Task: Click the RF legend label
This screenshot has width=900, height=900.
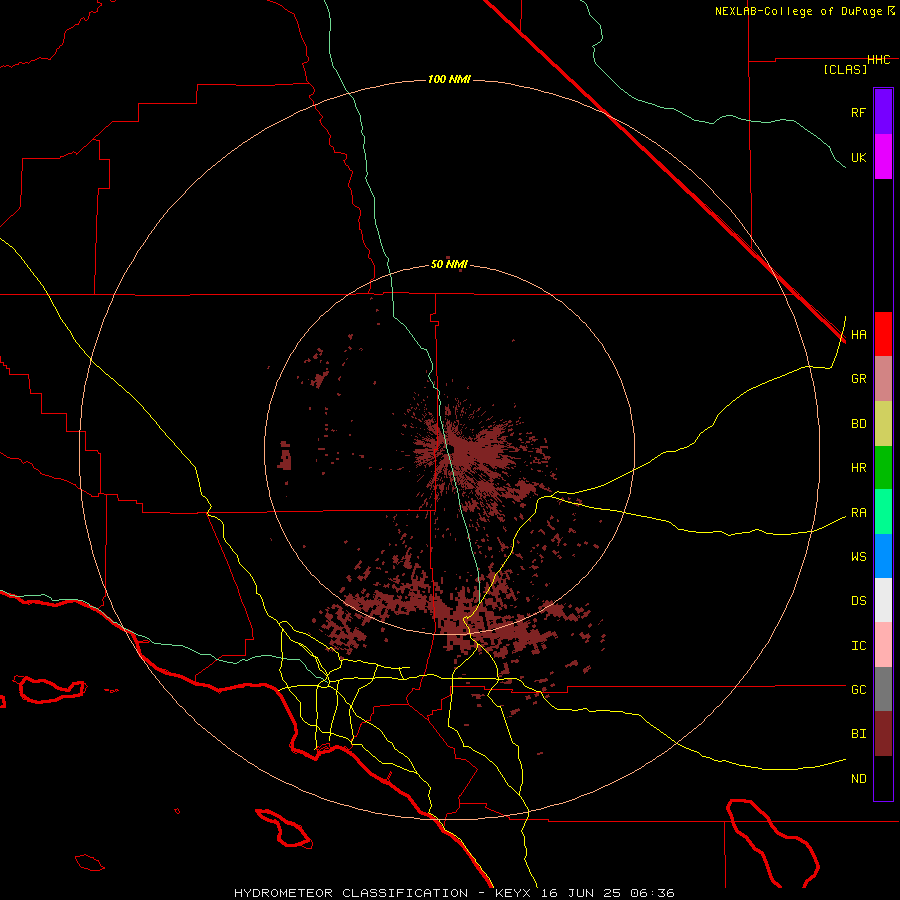Action: coord(858,112)
